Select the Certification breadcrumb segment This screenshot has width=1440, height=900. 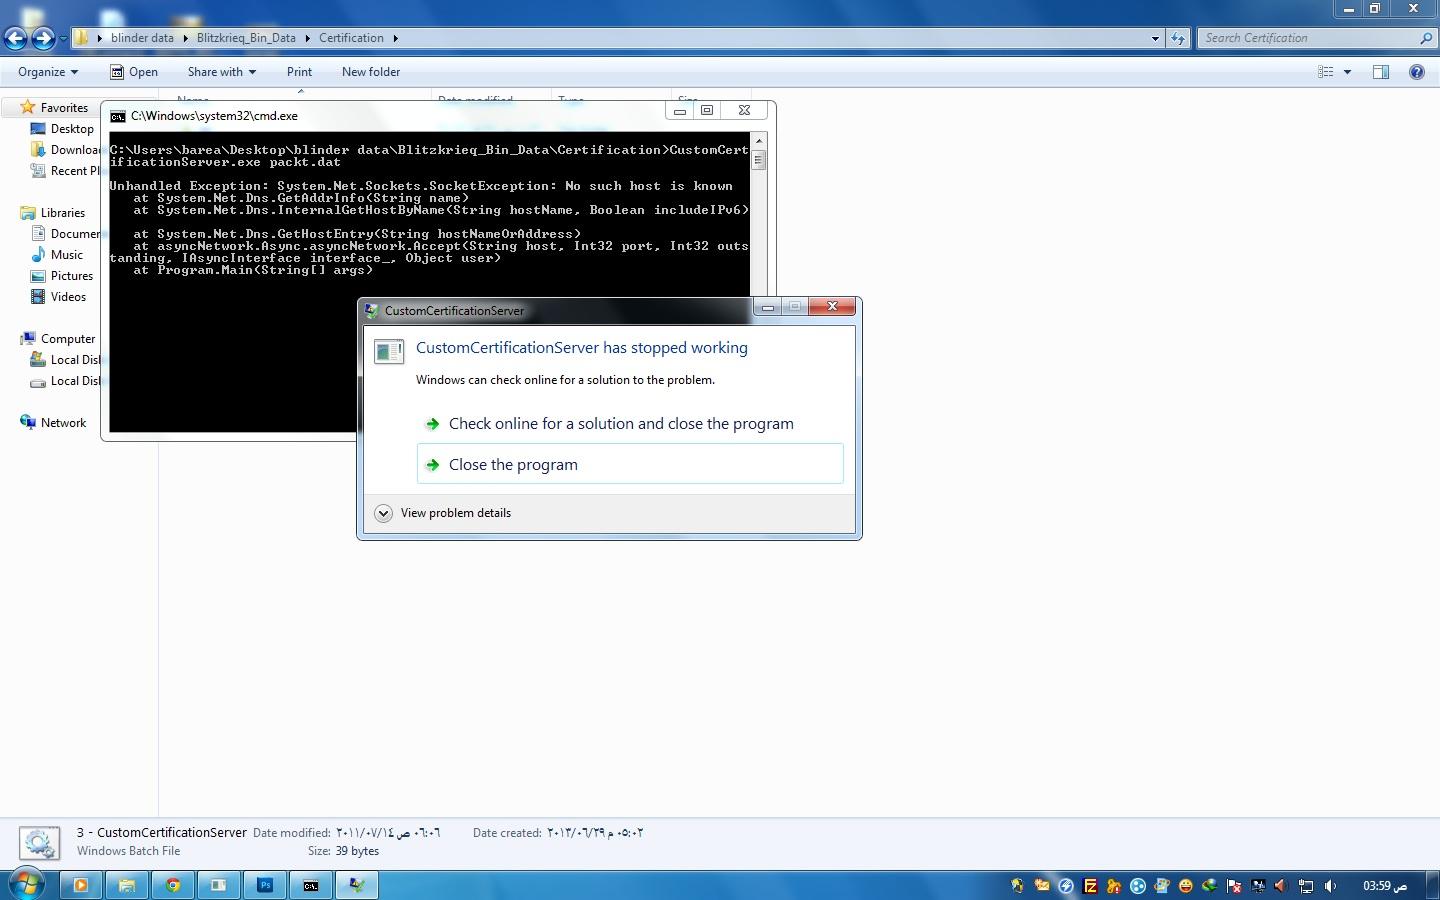(x=351, y=38)
